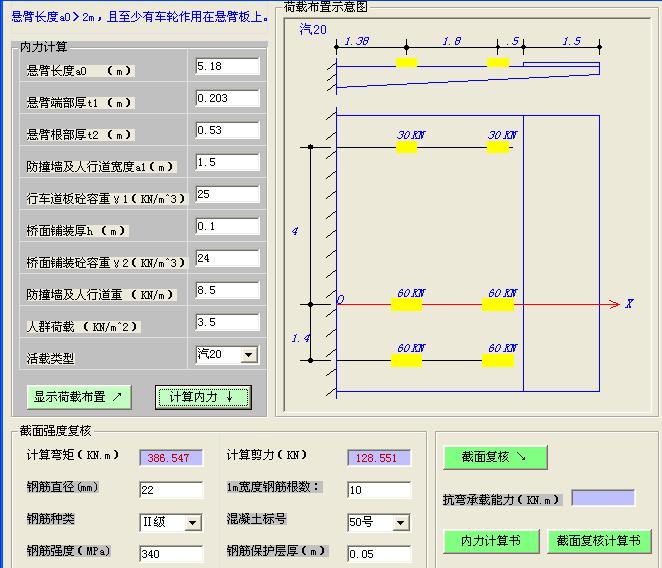Click the 汽20 label in the load diagram
This screenshot has height=568, width=662.
tap(313, 30)
